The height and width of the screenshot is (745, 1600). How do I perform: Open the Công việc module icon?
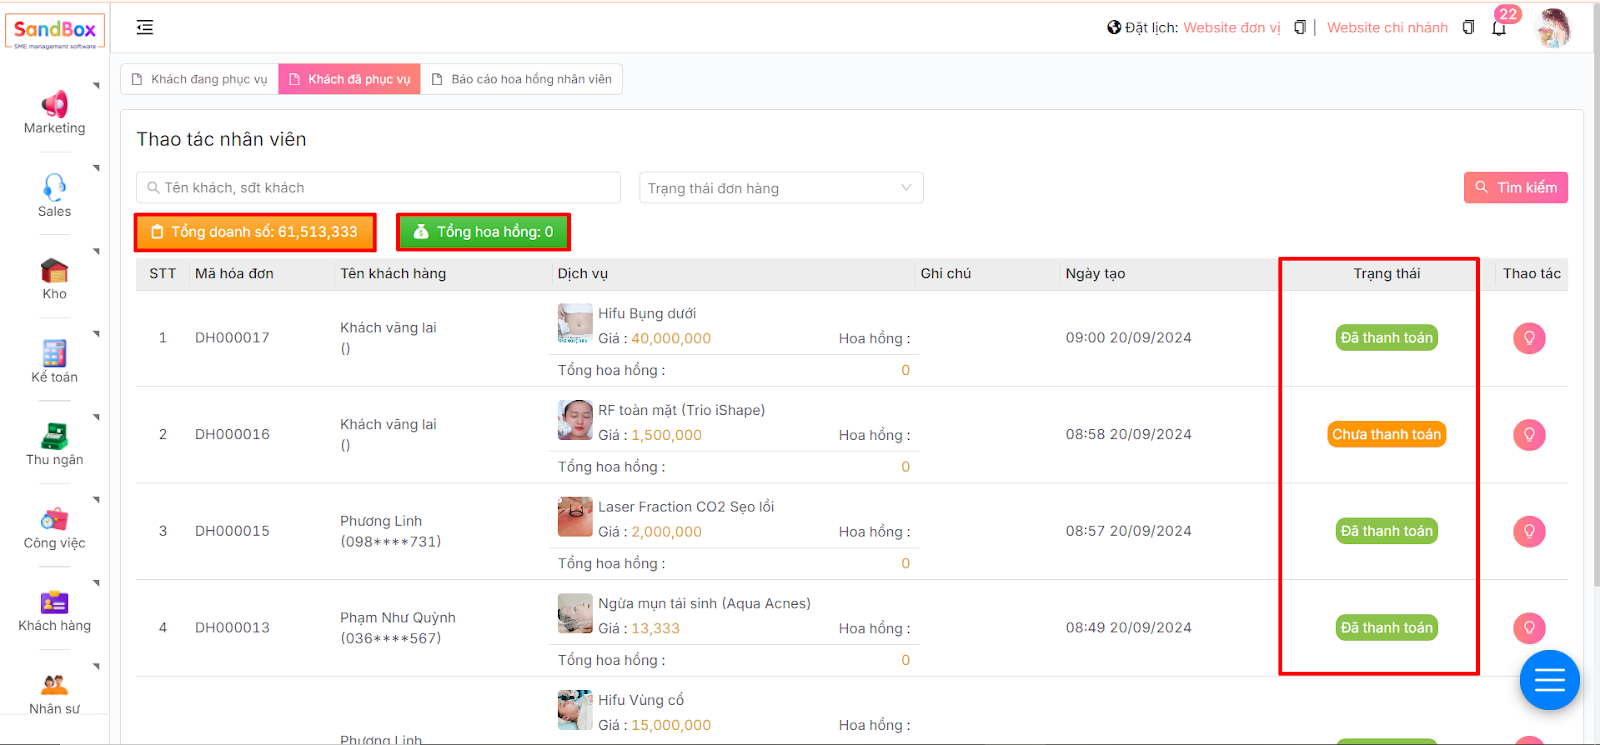54,519
